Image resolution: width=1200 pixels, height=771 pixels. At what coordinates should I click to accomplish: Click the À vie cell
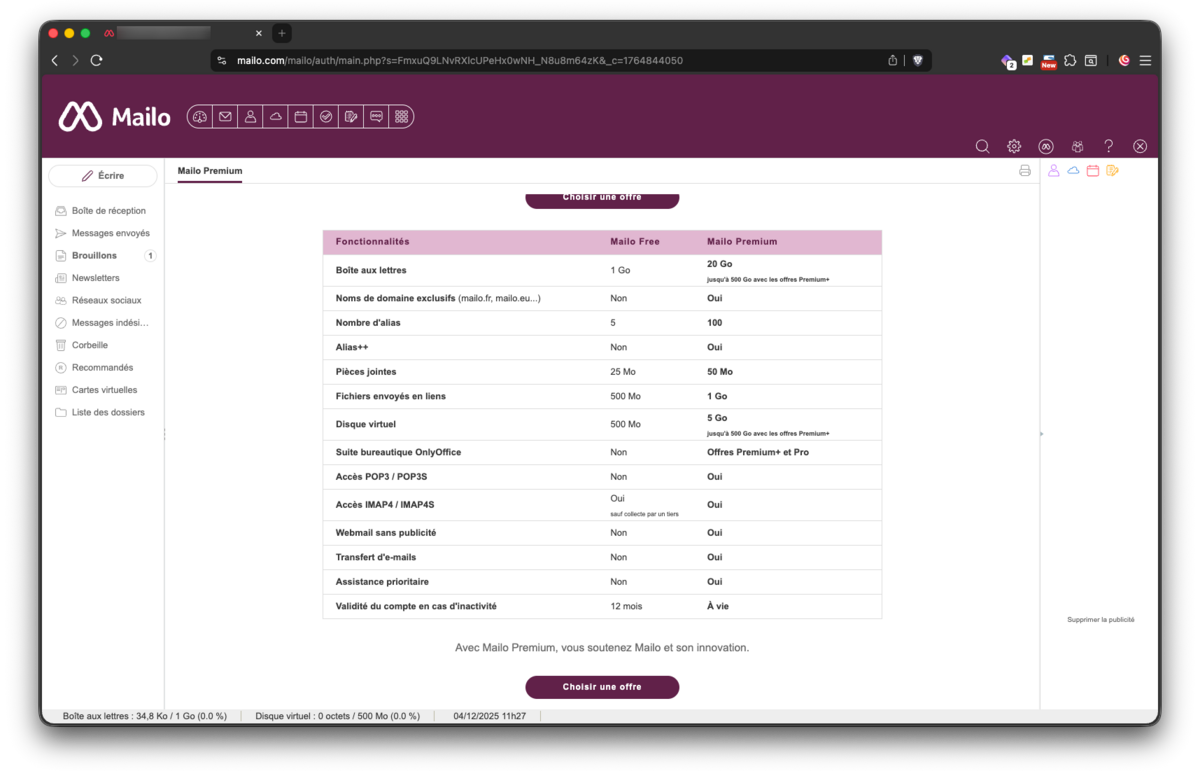(x=718, y=607)
